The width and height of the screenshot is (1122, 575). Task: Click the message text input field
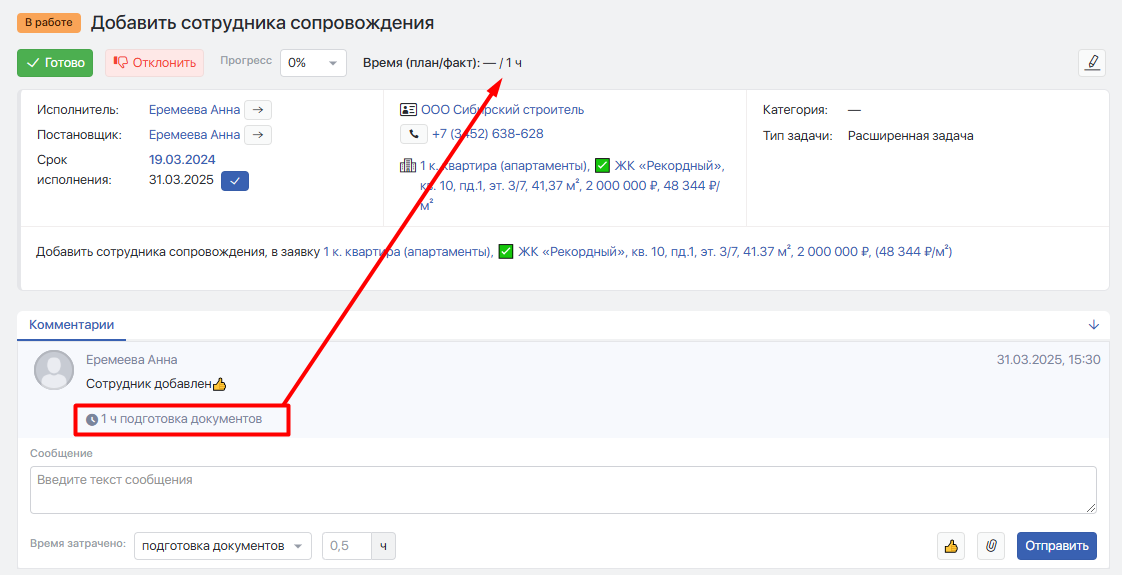563,490
